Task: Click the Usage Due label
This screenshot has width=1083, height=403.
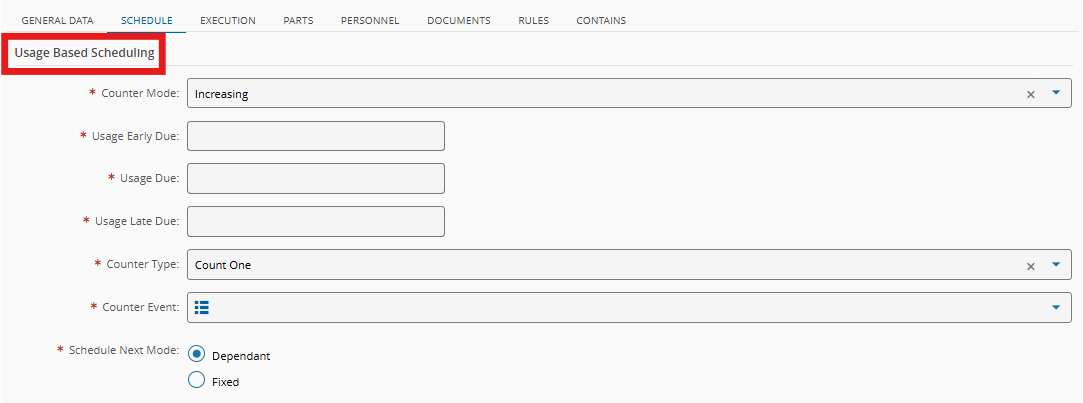Action: pos(150,178)
